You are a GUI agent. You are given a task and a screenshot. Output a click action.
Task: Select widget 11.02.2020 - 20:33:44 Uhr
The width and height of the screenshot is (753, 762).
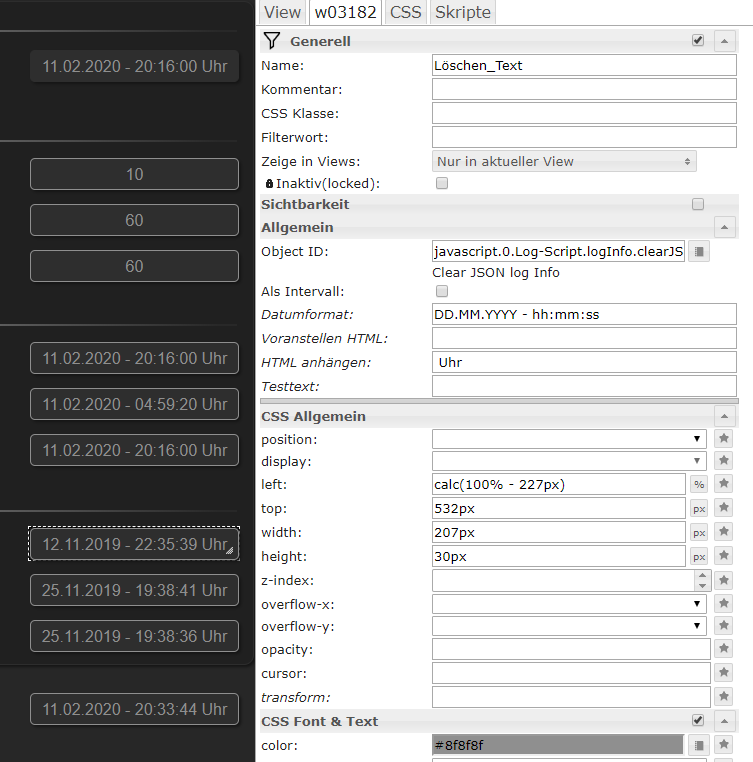134,709
